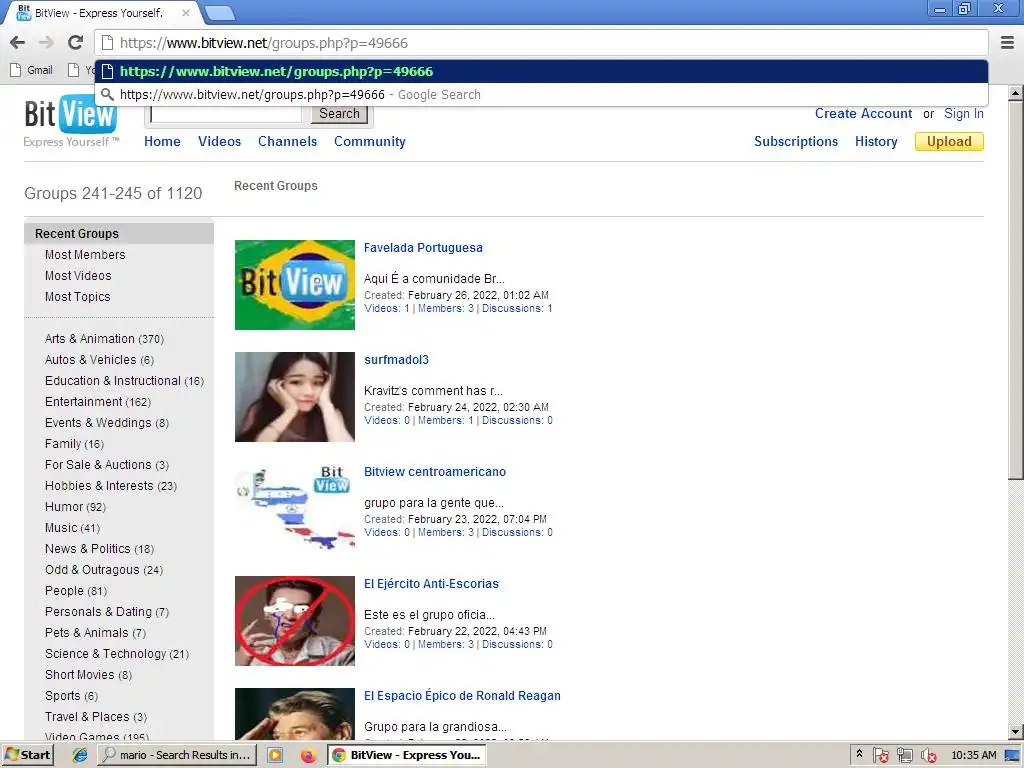Filter by Autos & Vehicles category
This screenshot has height=768, width=1024.
click(x=99, y=360)
